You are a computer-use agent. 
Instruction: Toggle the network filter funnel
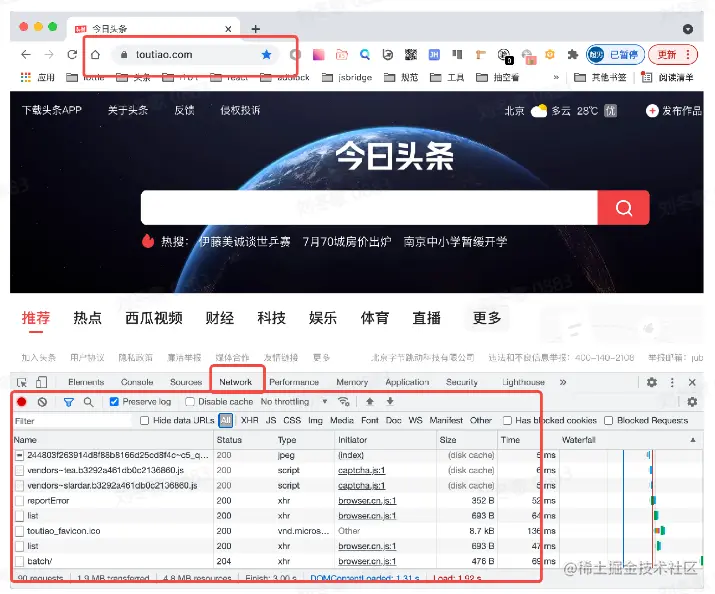click(x=68, y=402)
